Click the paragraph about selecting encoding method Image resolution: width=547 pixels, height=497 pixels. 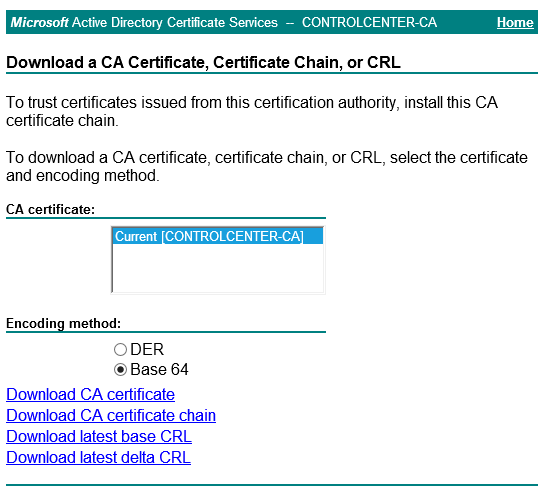[267, 166]
